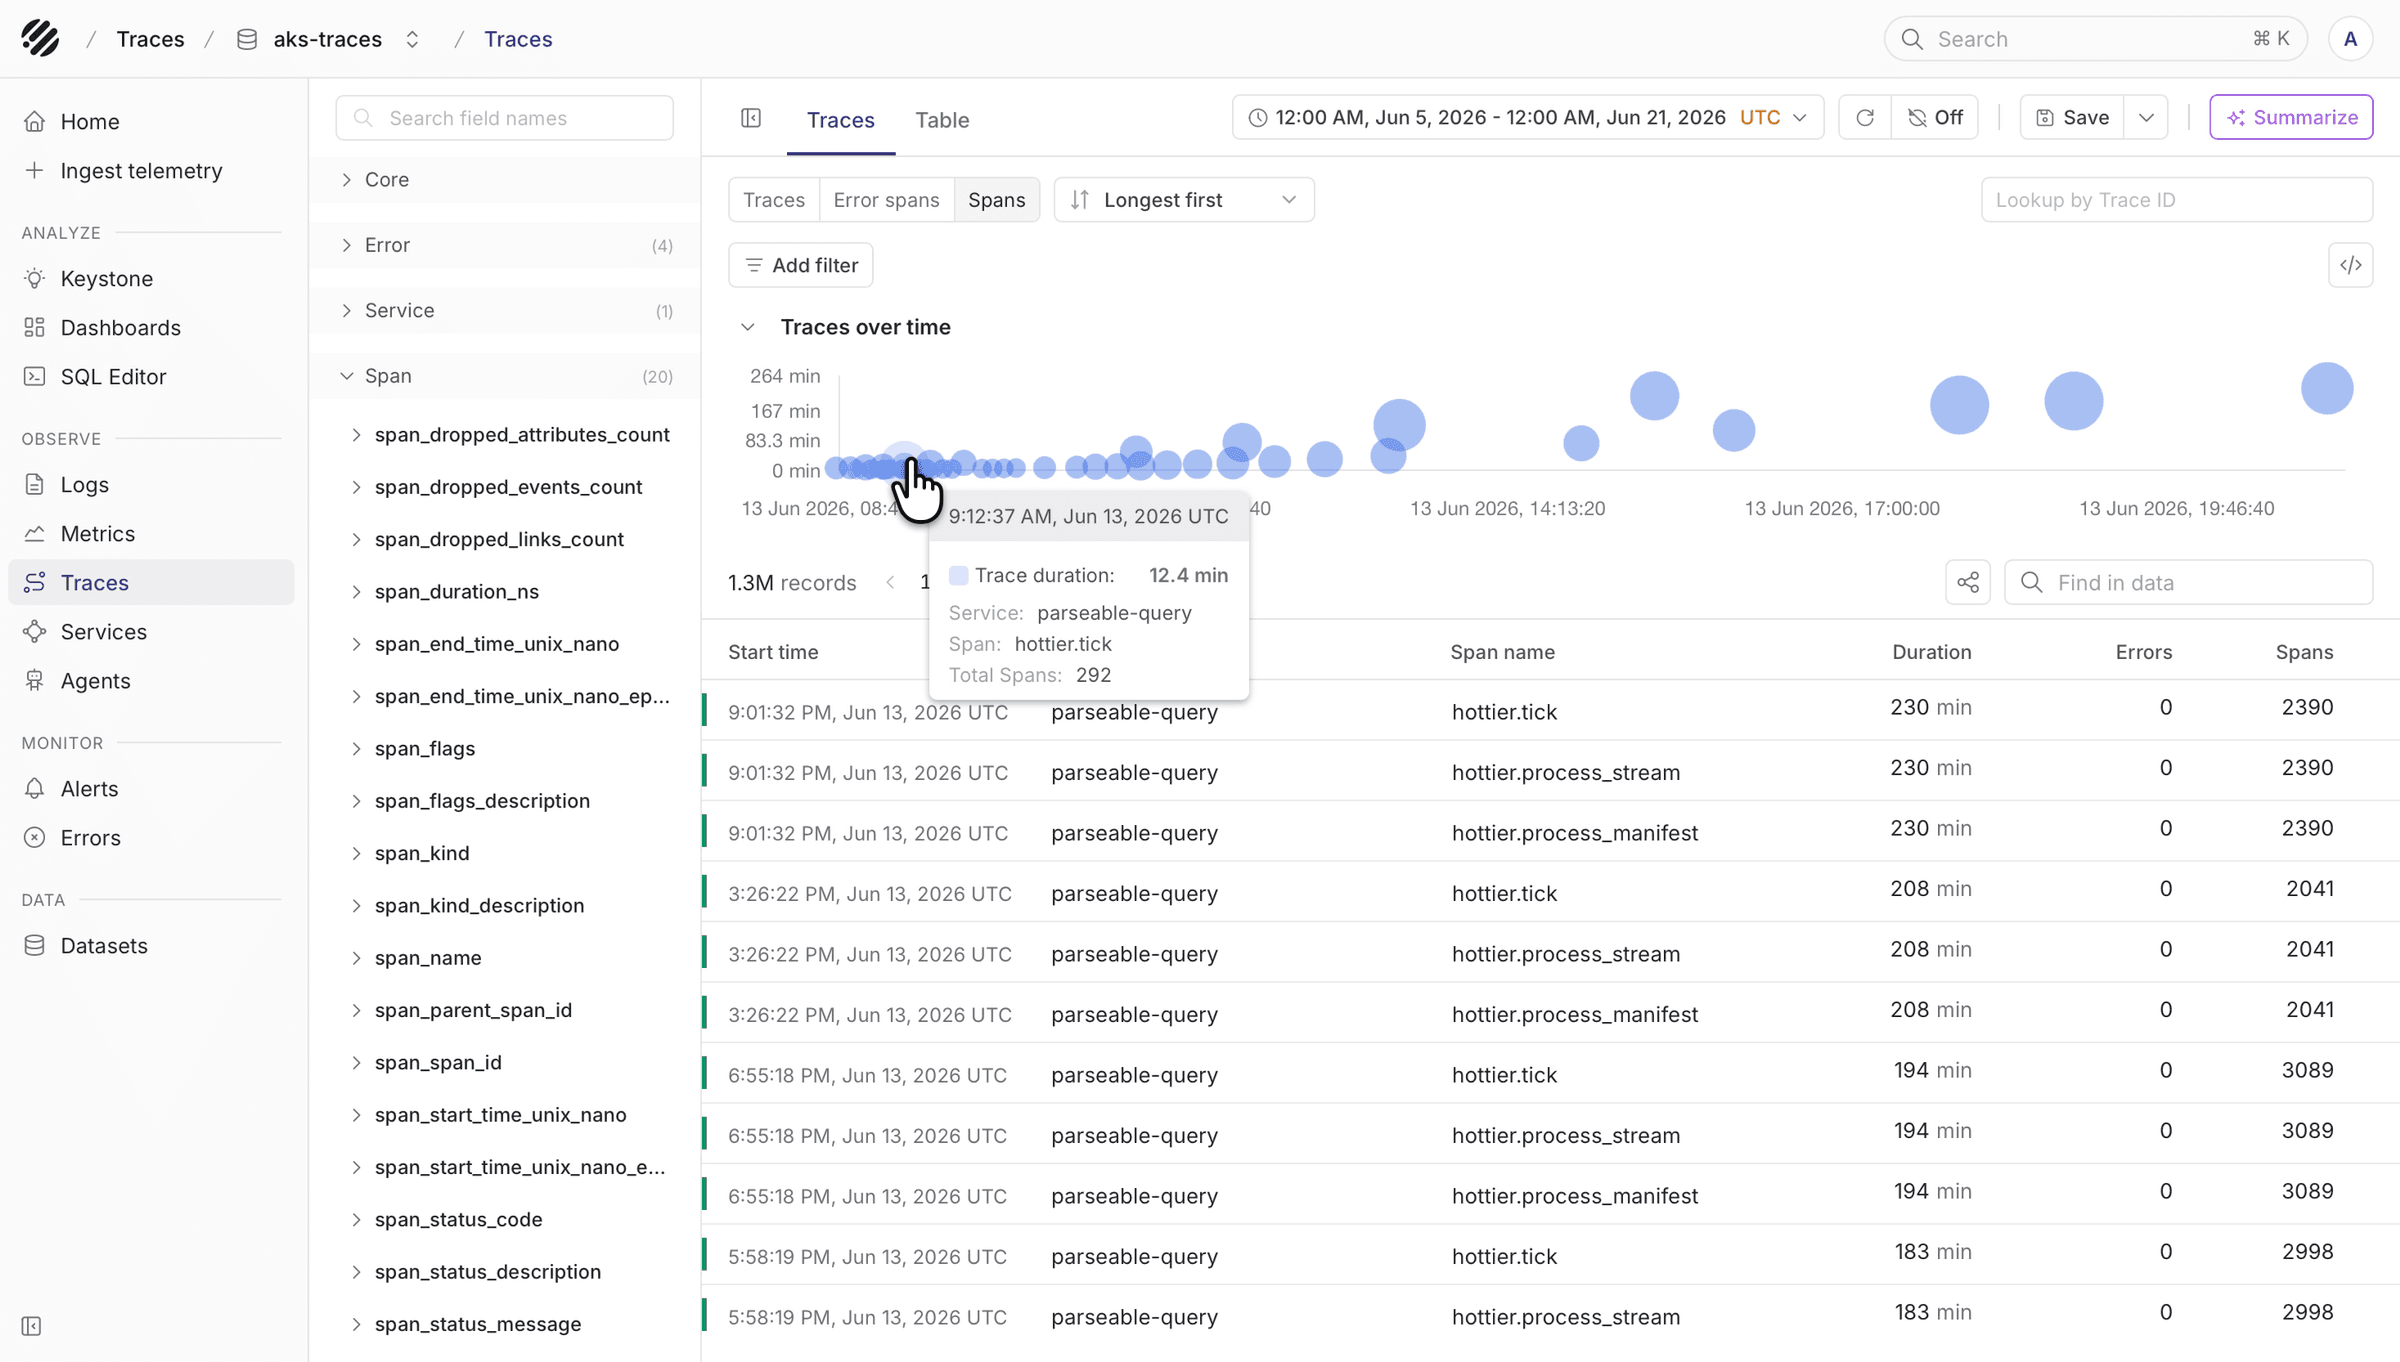The width and height of the screenshot is (2400, 1362).
Task: Open the Longest first sort dropdown
Action: [x=1184, y=200]
